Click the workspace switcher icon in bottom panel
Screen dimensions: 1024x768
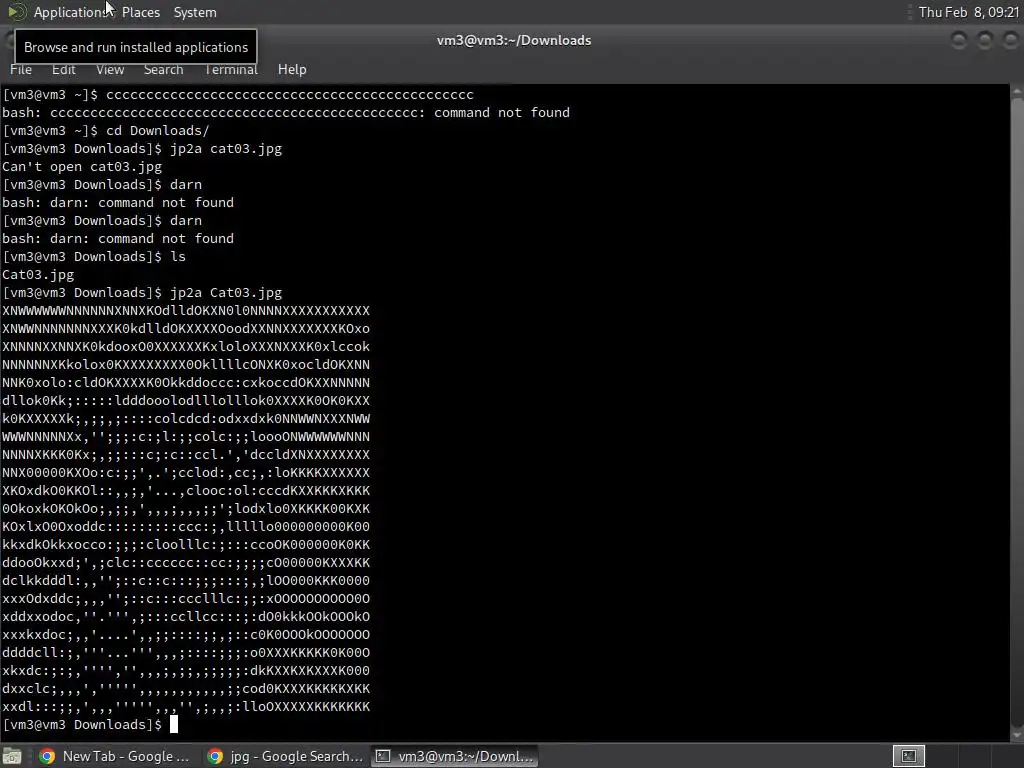click(x=908, y=756)
